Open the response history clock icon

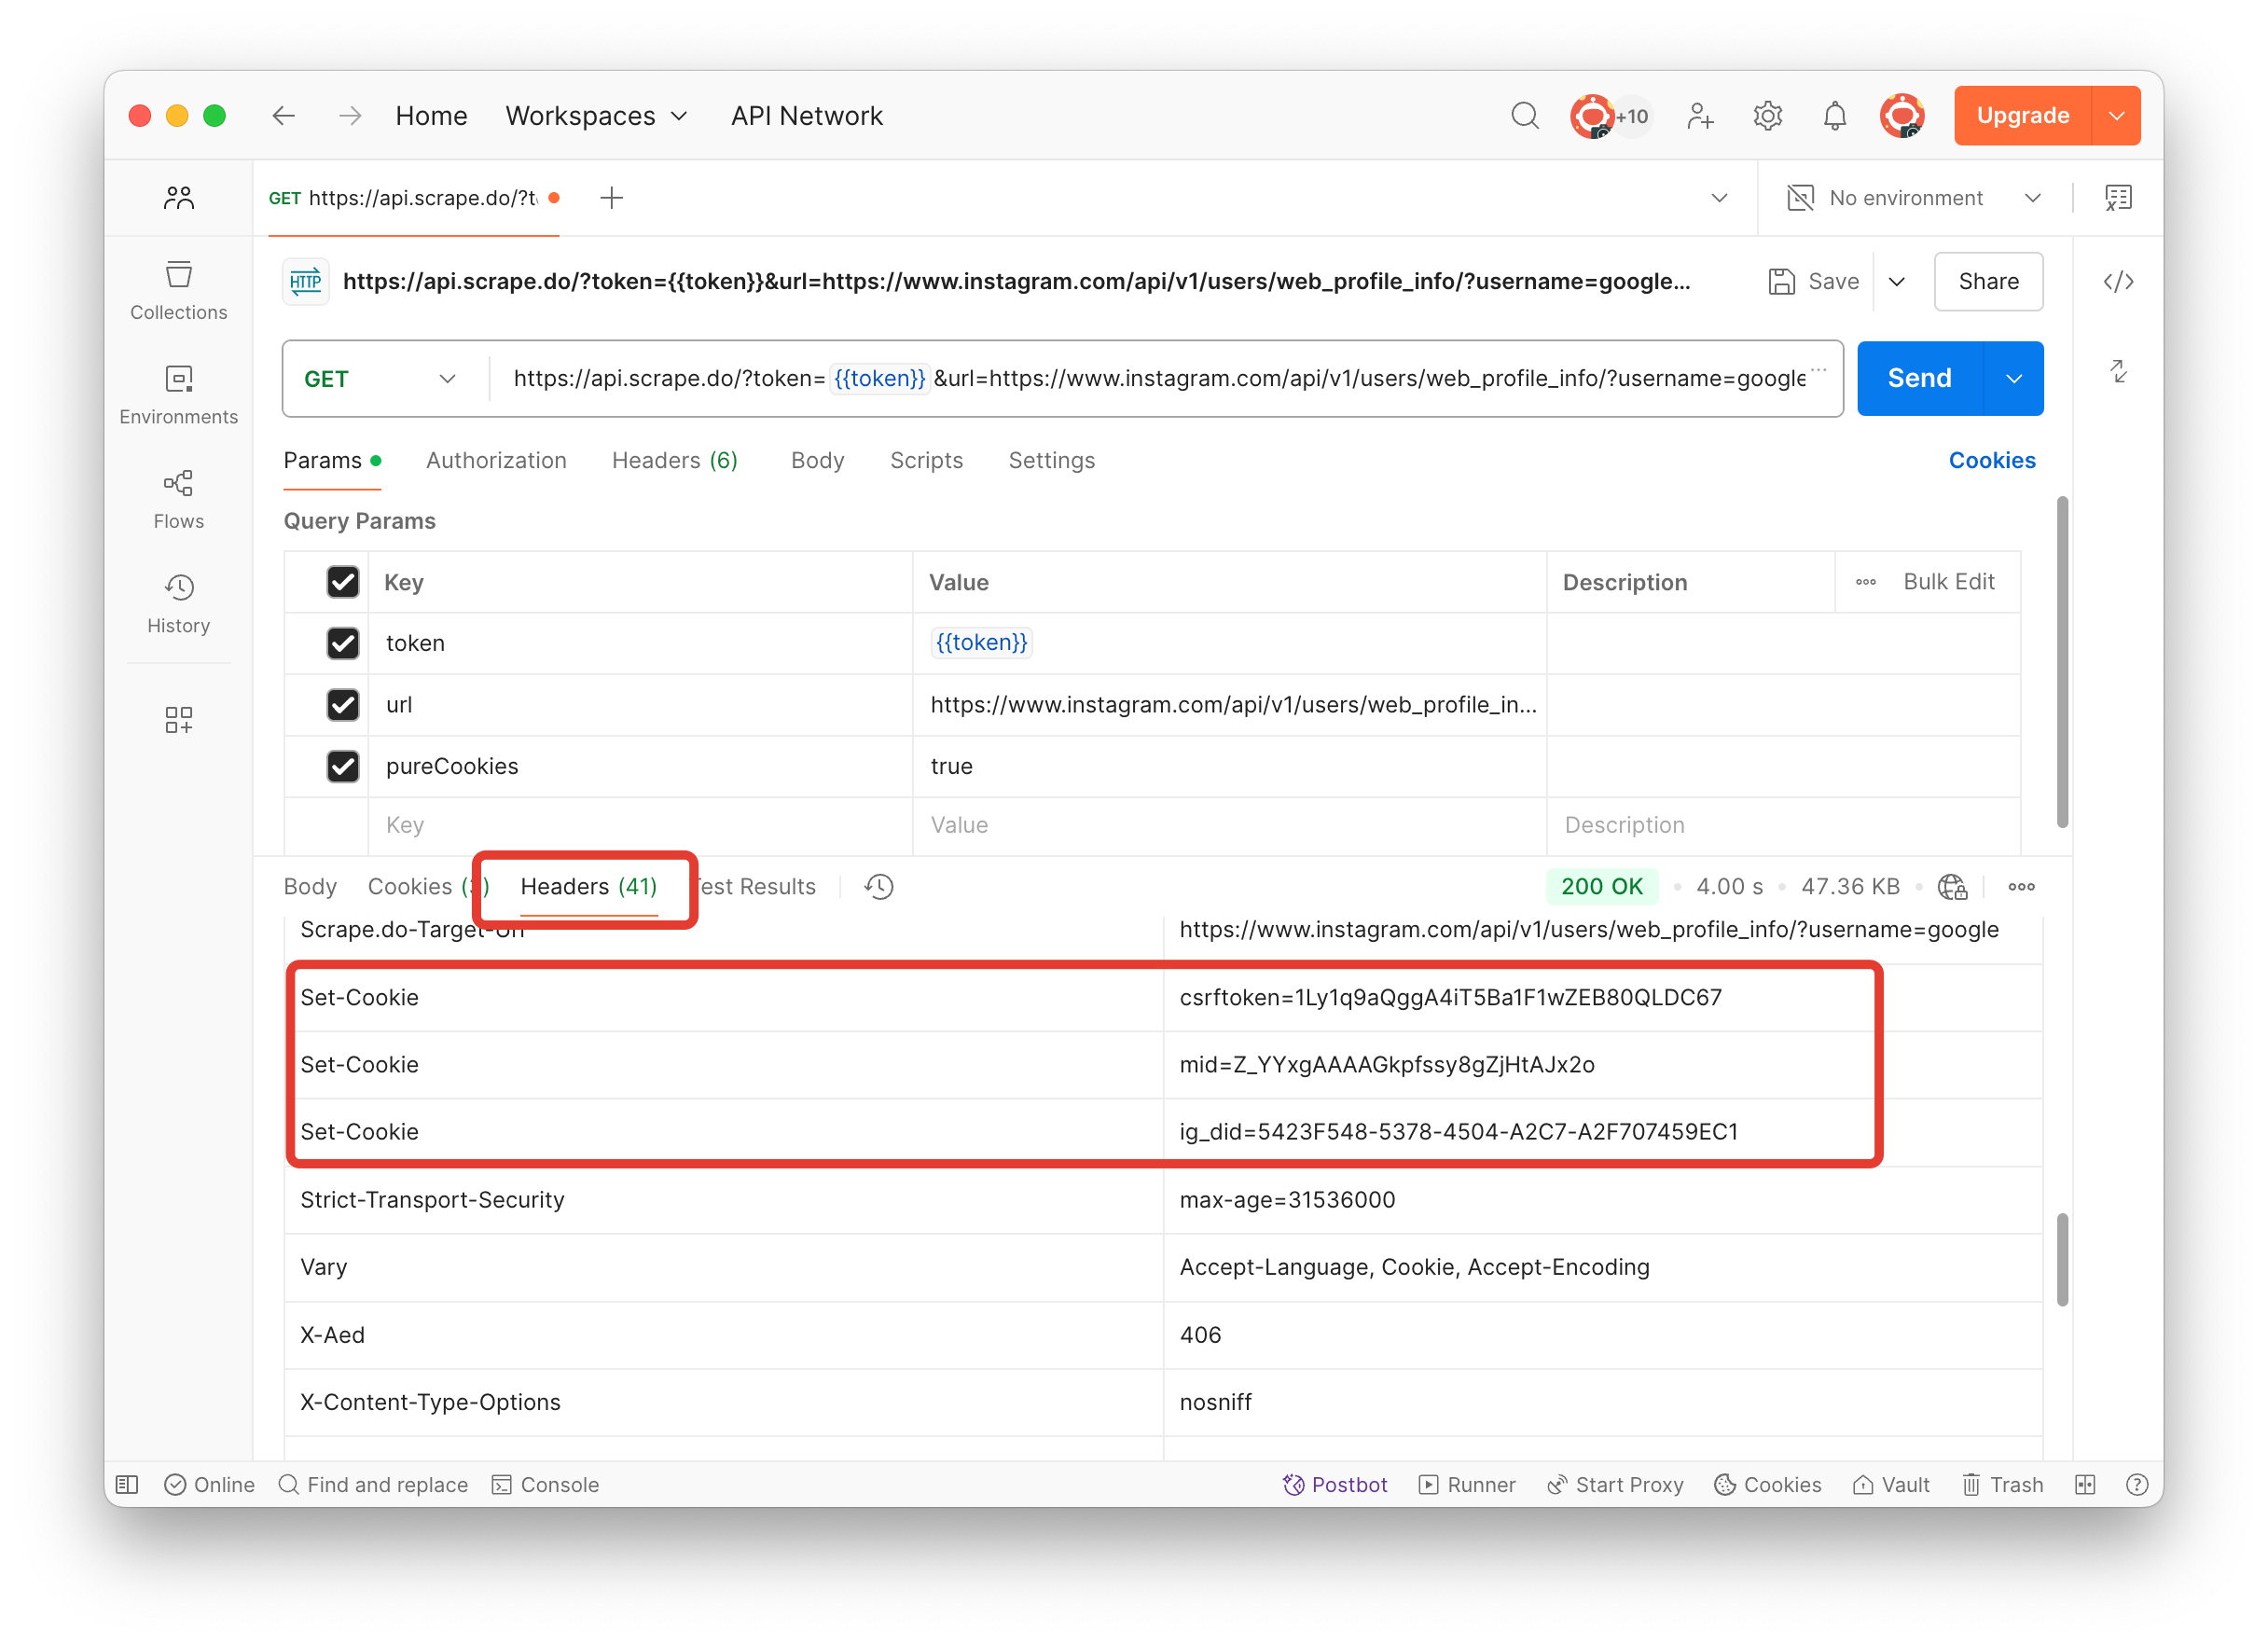(x=878, y=886)
